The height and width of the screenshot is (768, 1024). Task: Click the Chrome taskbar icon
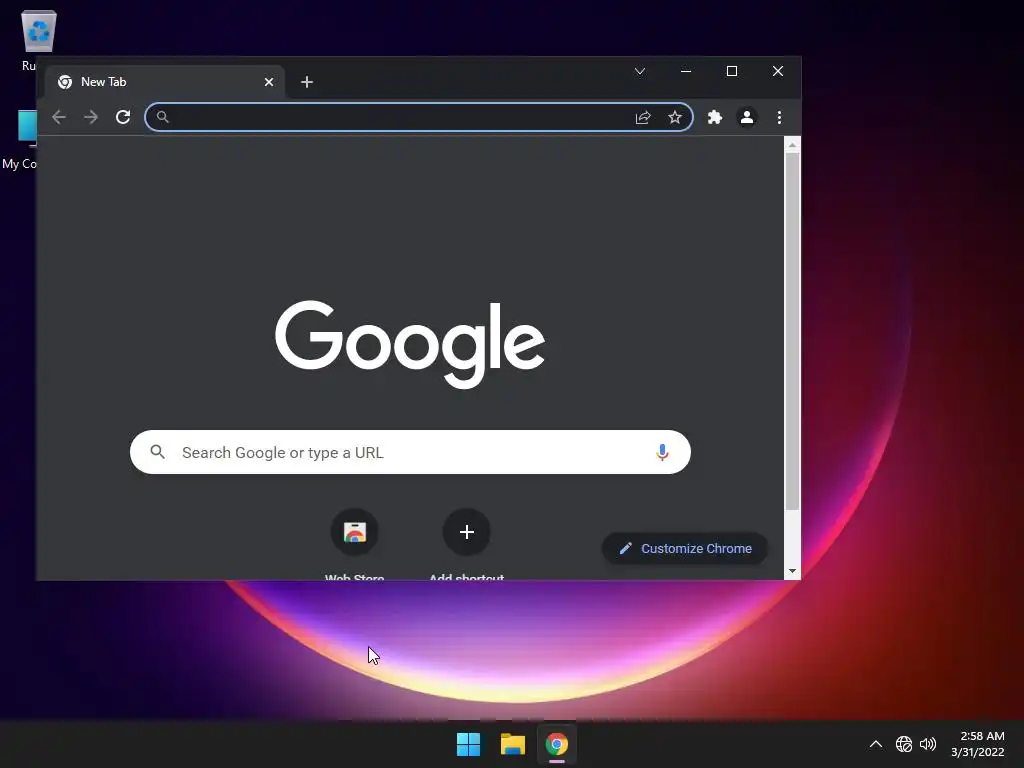[557, 744]
